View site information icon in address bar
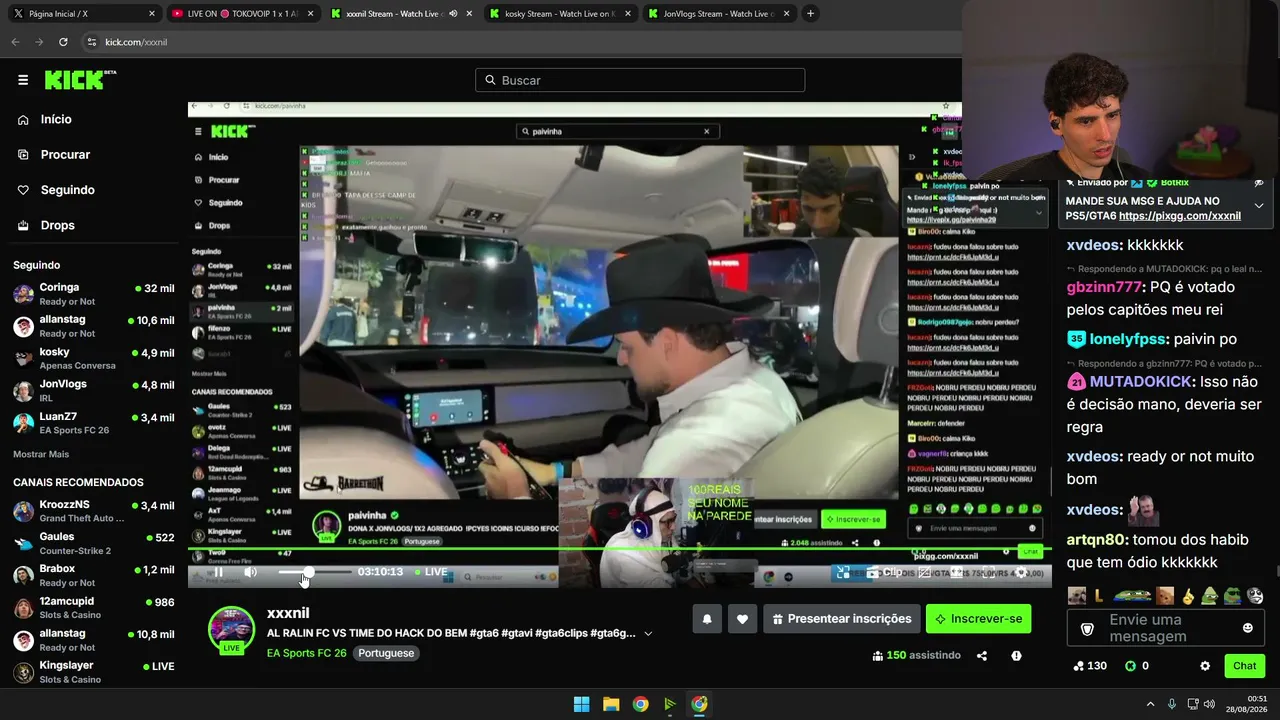Screen dimensions: 1280x720 92,42
